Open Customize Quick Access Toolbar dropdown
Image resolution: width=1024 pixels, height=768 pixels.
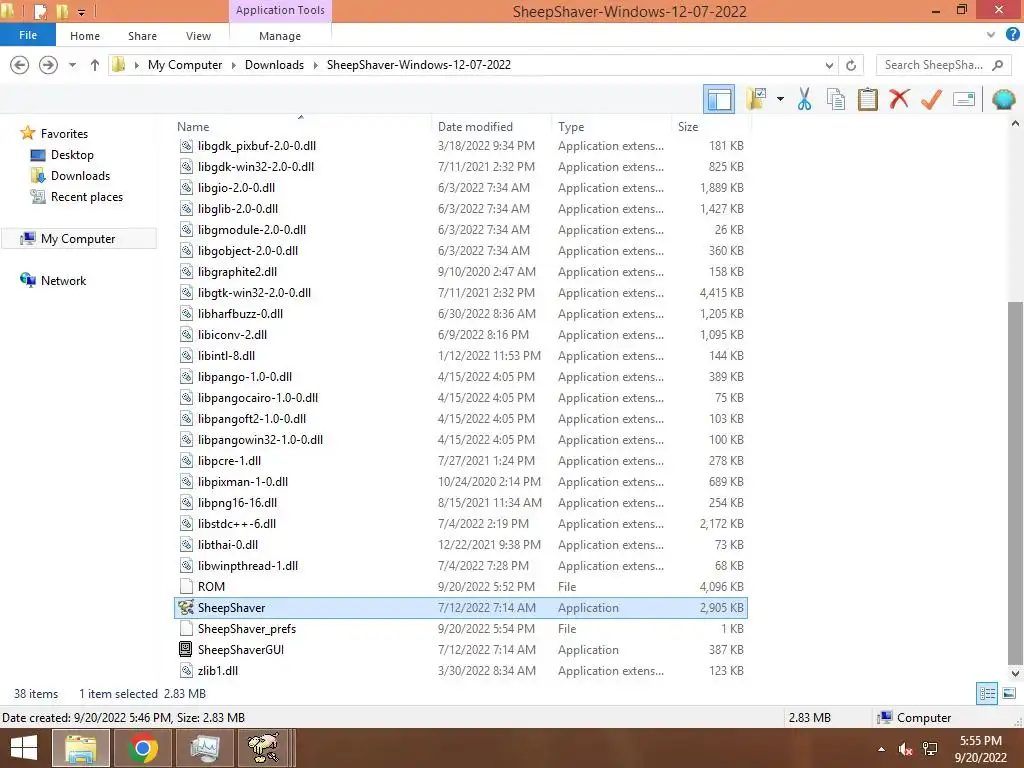(x=82, y=12)
